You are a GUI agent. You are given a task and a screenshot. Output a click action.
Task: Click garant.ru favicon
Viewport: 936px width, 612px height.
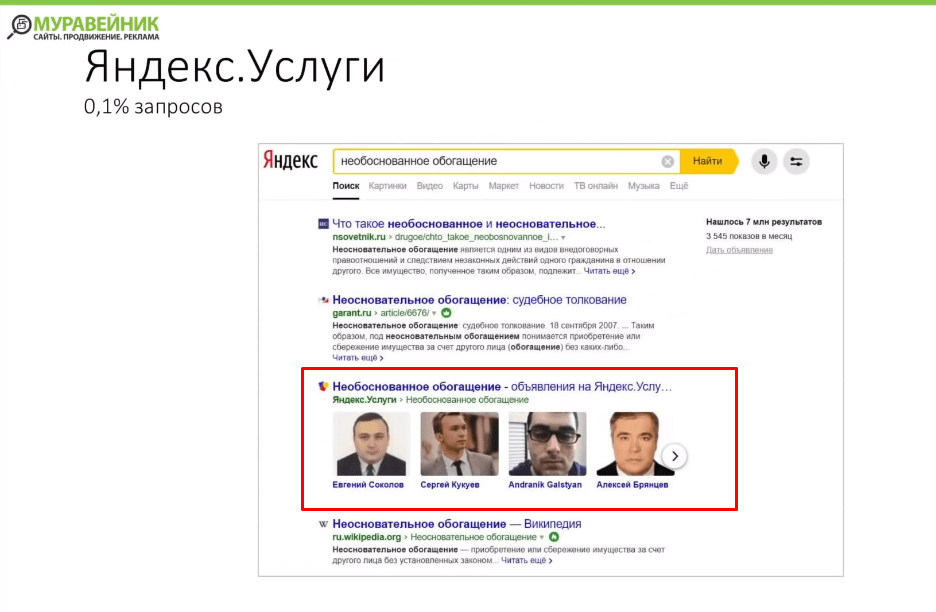tap(323, 300)
